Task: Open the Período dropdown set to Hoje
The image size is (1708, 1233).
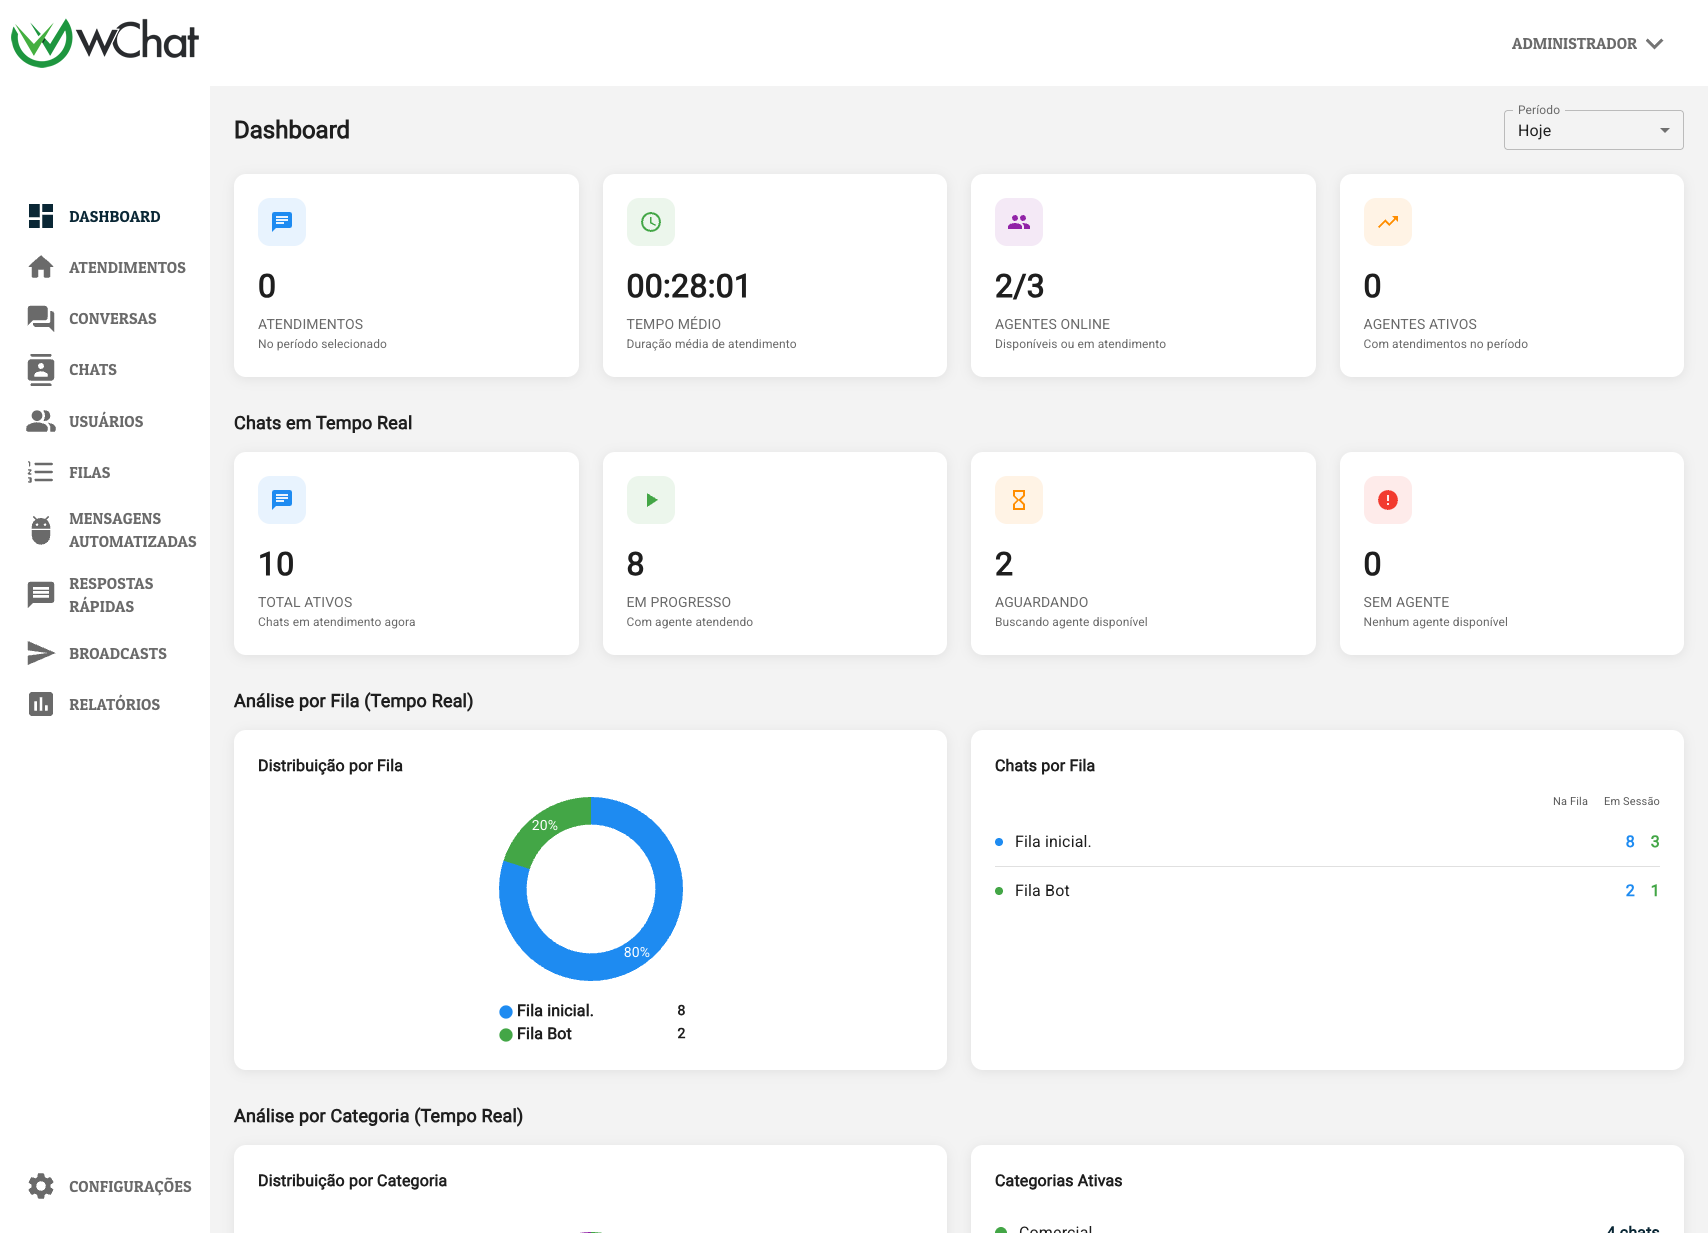Action: click(x=1593, y=130)
